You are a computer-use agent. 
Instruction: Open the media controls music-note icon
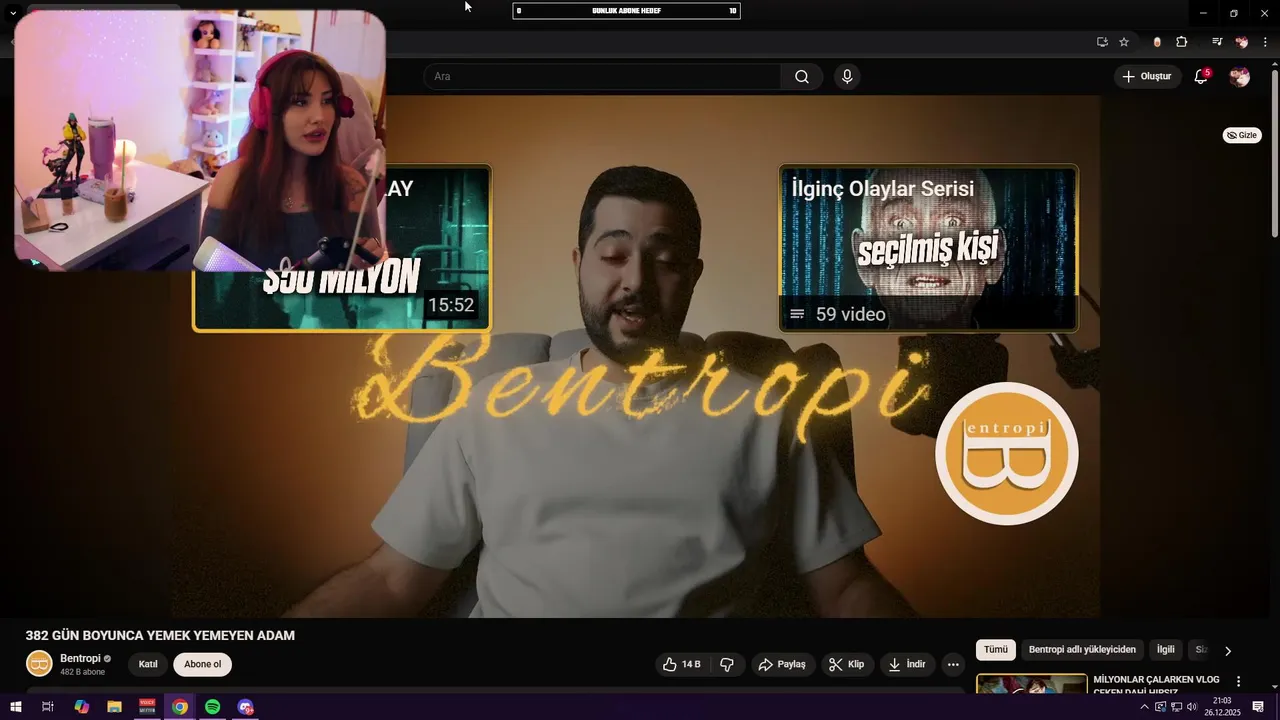click(x=1217, y=42)
